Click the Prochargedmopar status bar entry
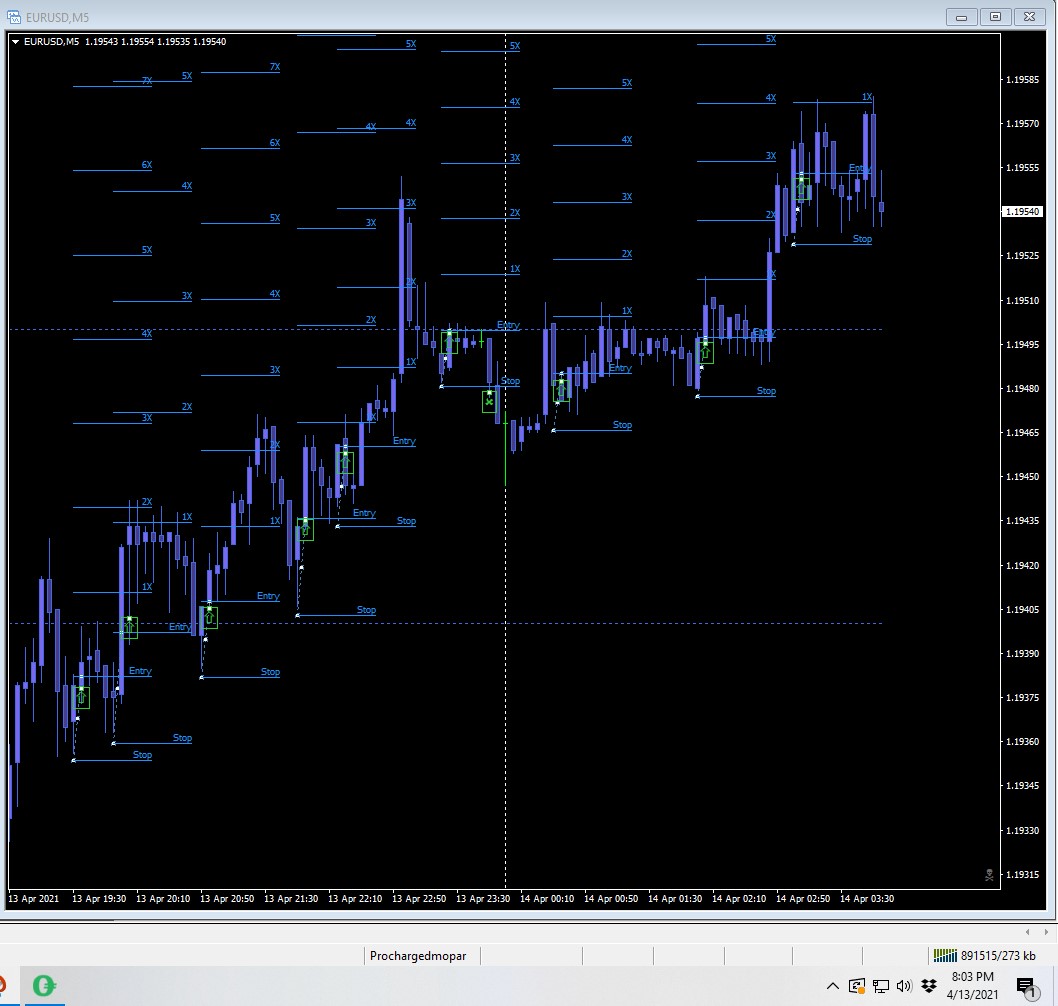The image size is (1058, 1006). [x=418, y=955]
